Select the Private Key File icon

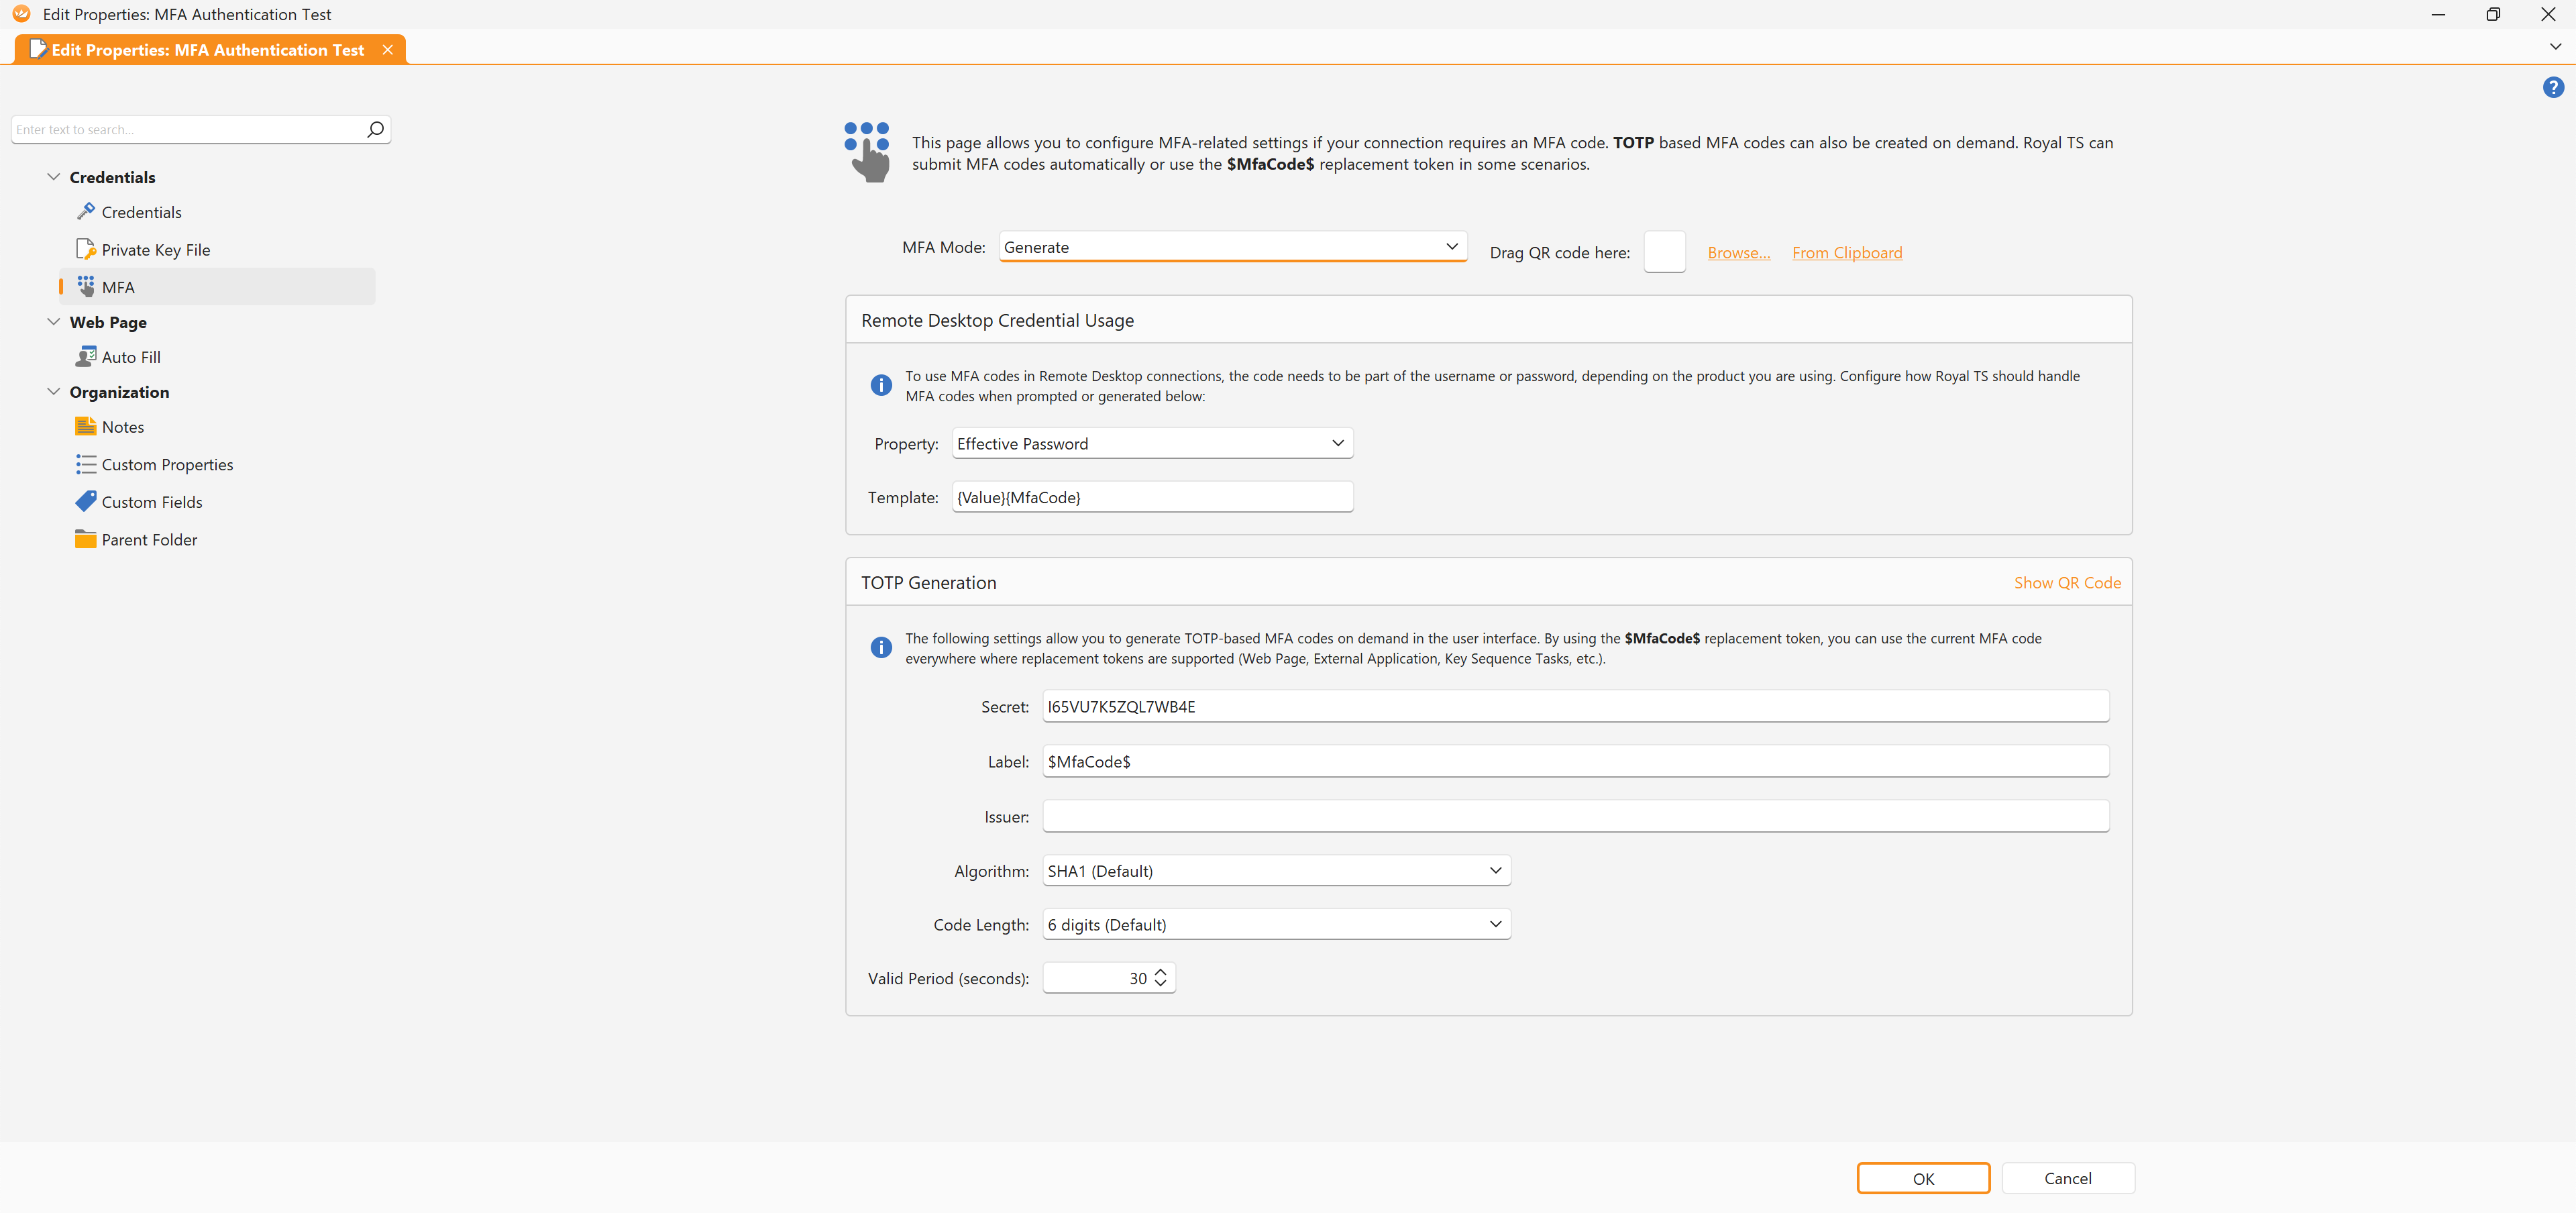(86, 249)
